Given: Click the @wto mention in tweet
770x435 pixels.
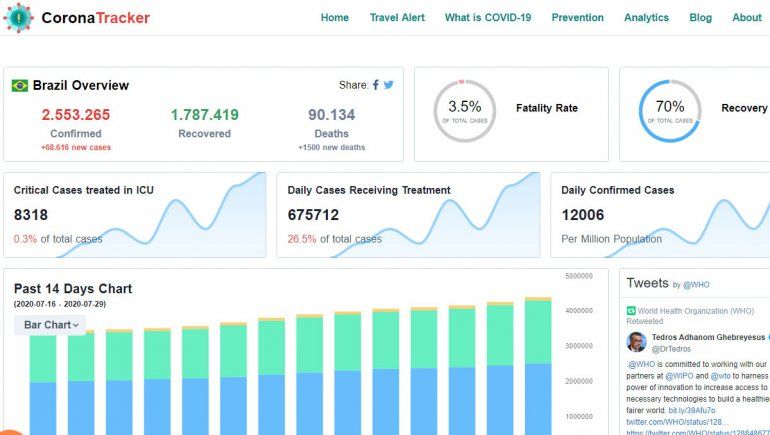Looking at the screenshot, I should 720,376.
